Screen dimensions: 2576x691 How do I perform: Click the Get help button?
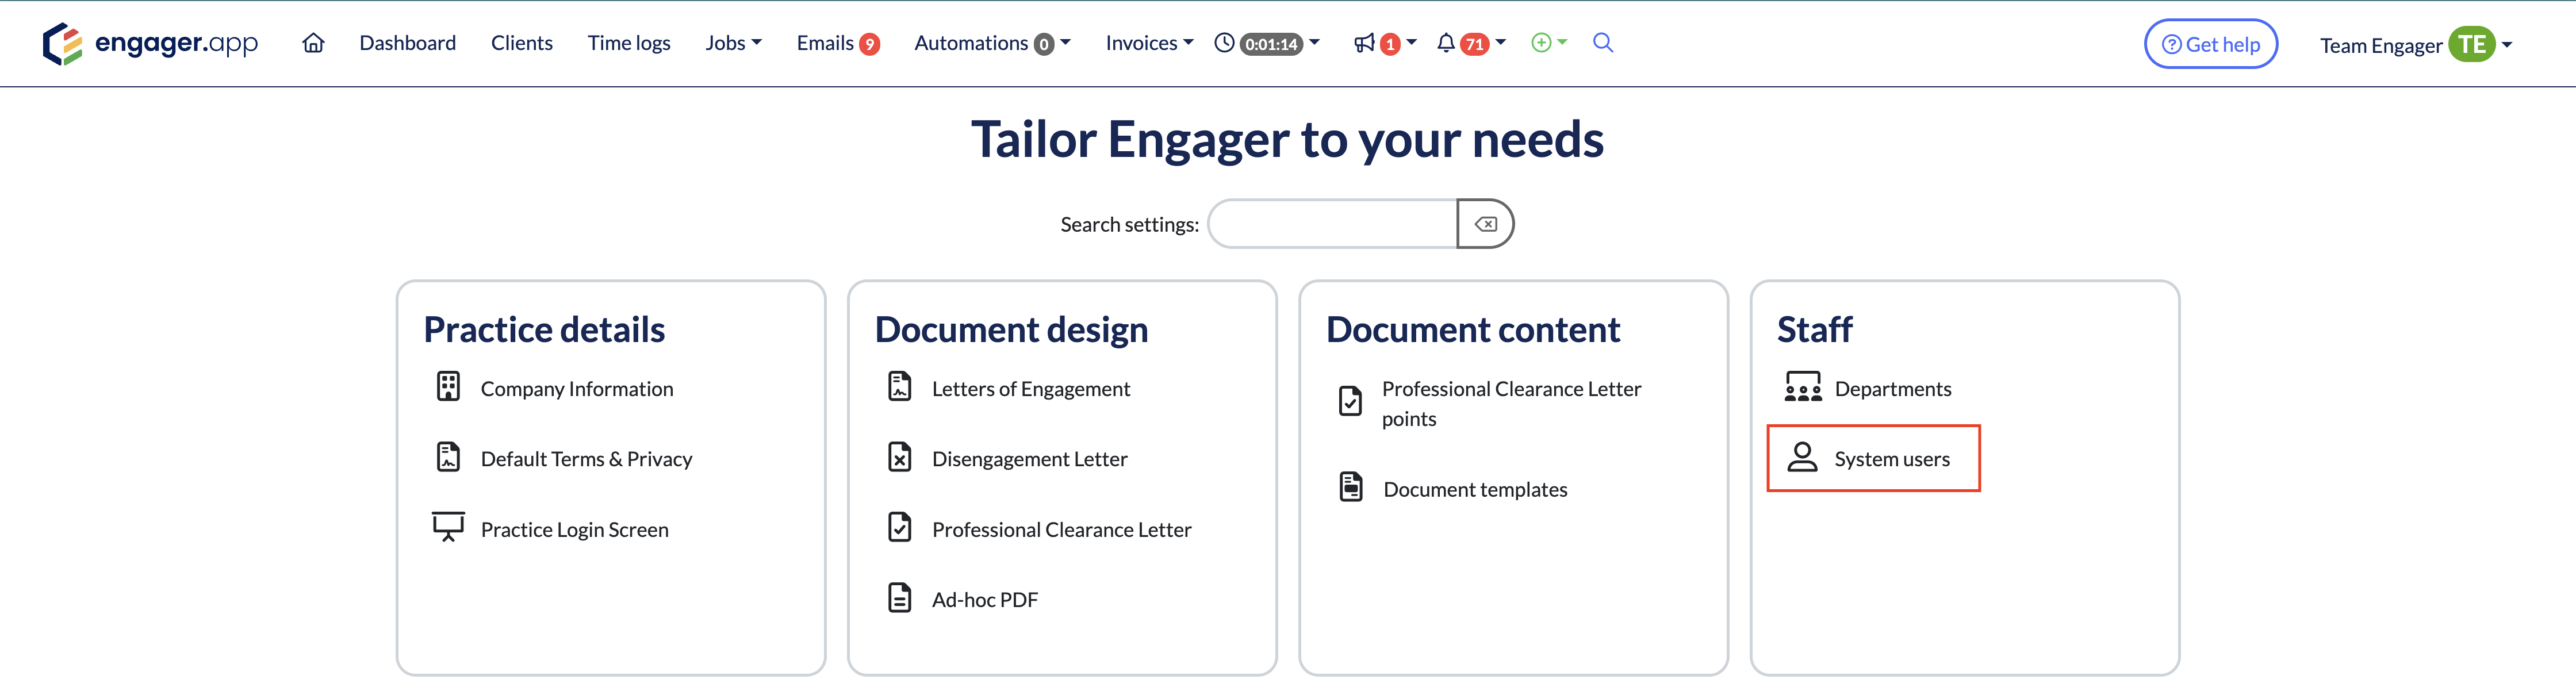(x=2210, y=44)
